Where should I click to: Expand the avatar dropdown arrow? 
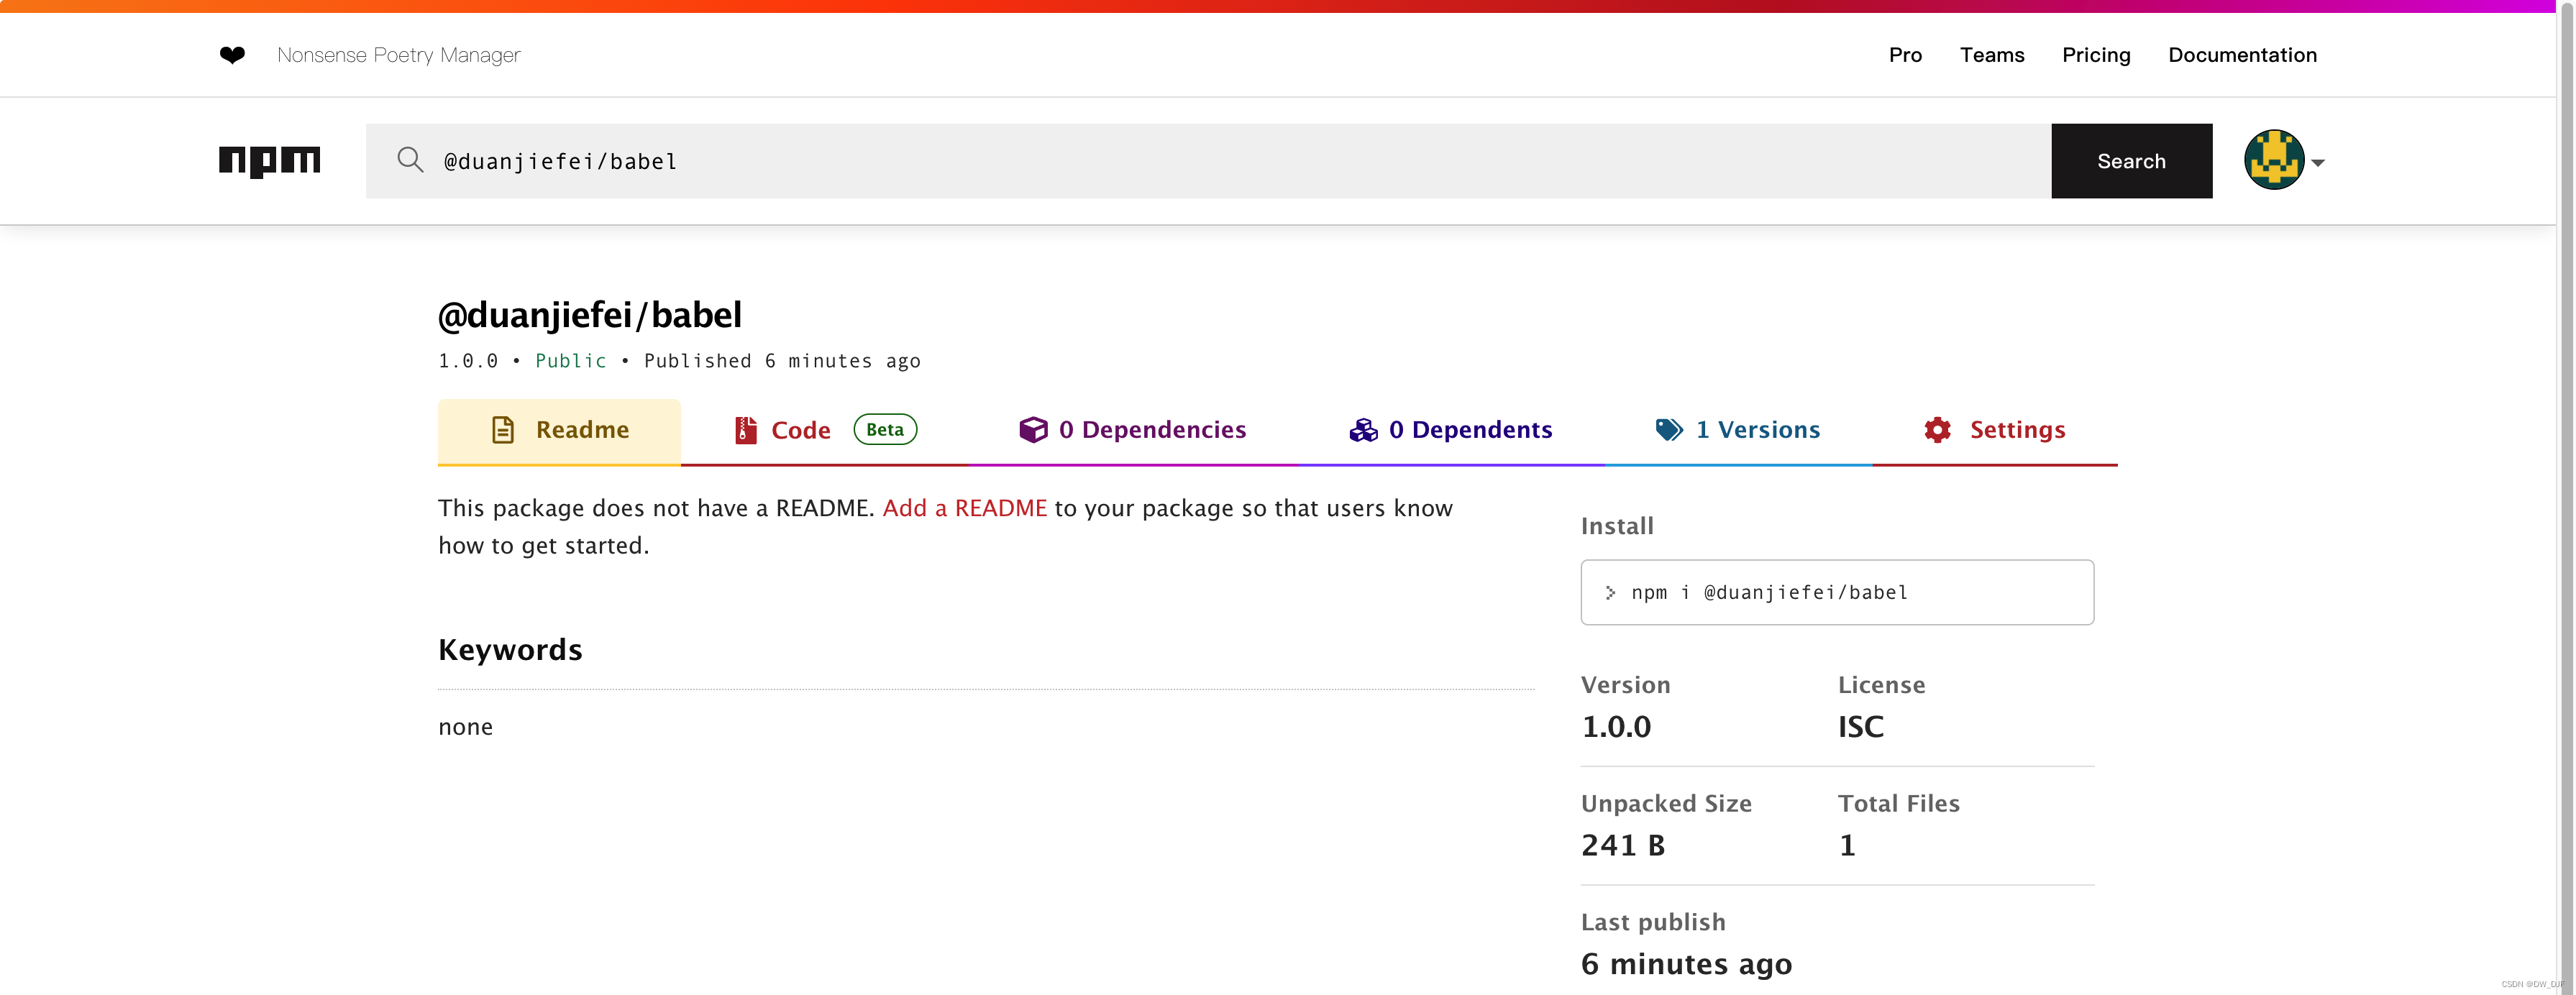tap(2318, 163)
